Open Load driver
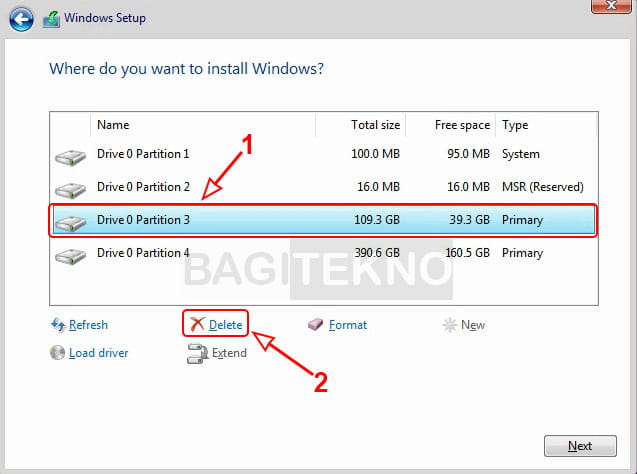637x474 pixels. click(x=98, y=353)
